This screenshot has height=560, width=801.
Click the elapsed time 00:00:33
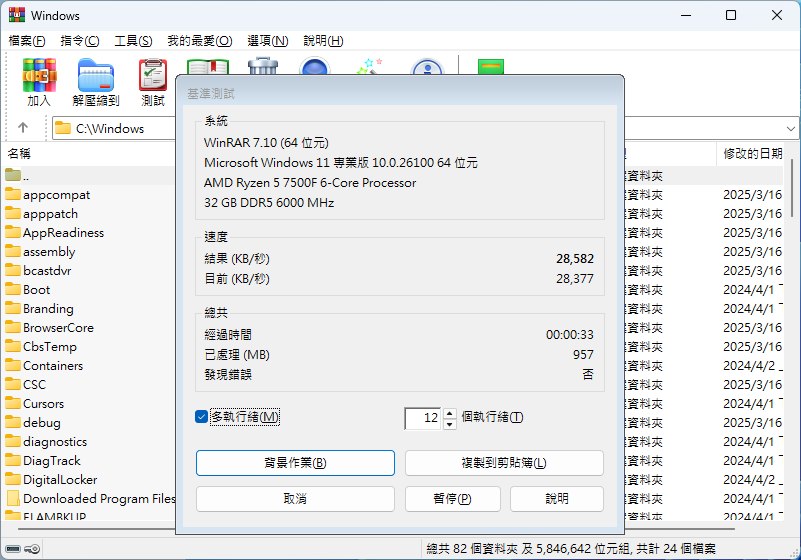(x=570, y=335)
